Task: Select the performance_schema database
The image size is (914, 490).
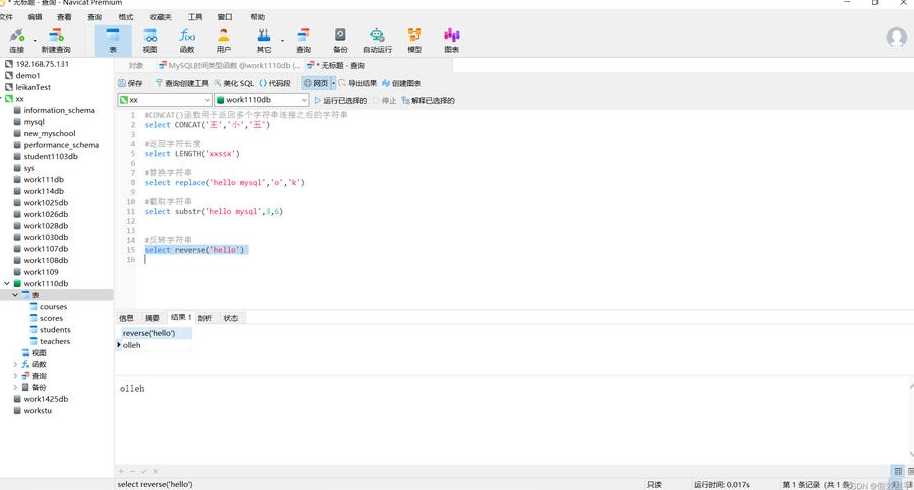Action: 56,144
